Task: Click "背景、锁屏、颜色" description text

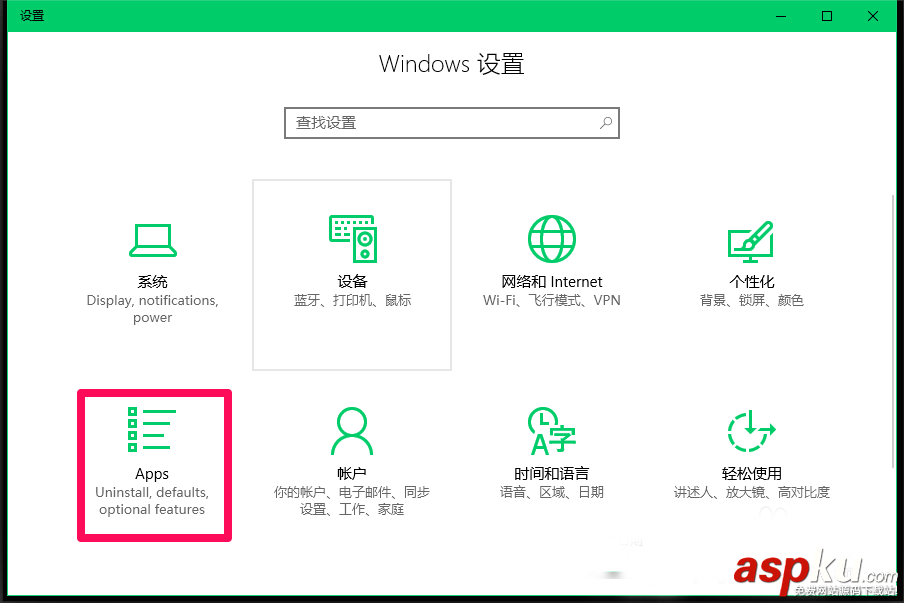Action: point(751,300)
